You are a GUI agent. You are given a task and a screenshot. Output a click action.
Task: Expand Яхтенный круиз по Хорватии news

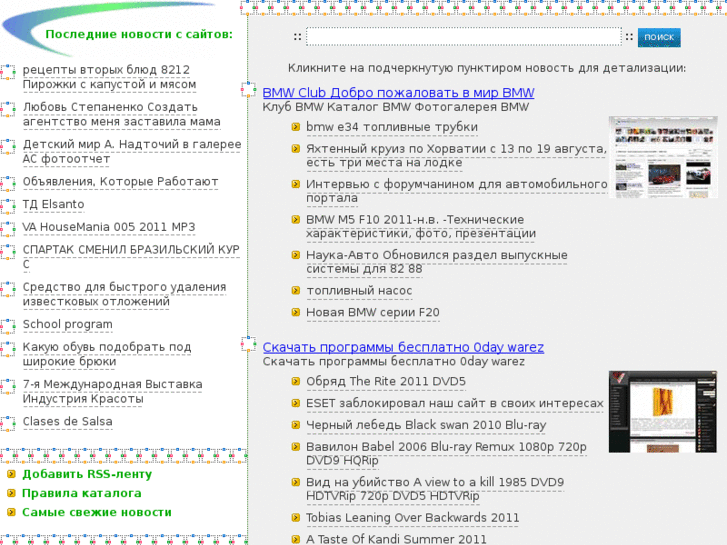[456, 155]
